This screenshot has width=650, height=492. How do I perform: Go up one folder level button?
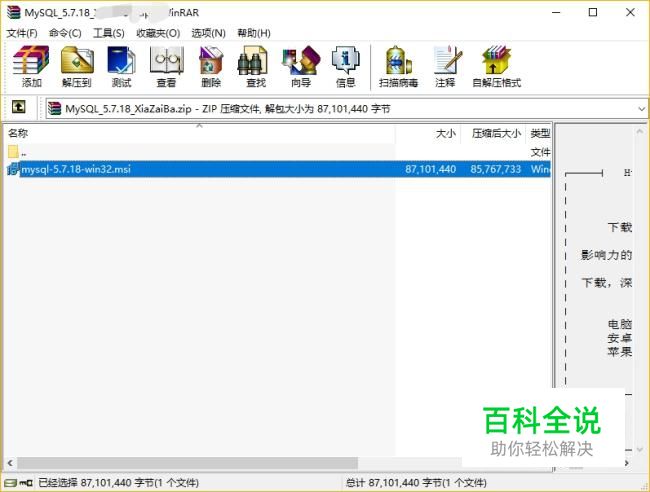click(x=18, y=107)
